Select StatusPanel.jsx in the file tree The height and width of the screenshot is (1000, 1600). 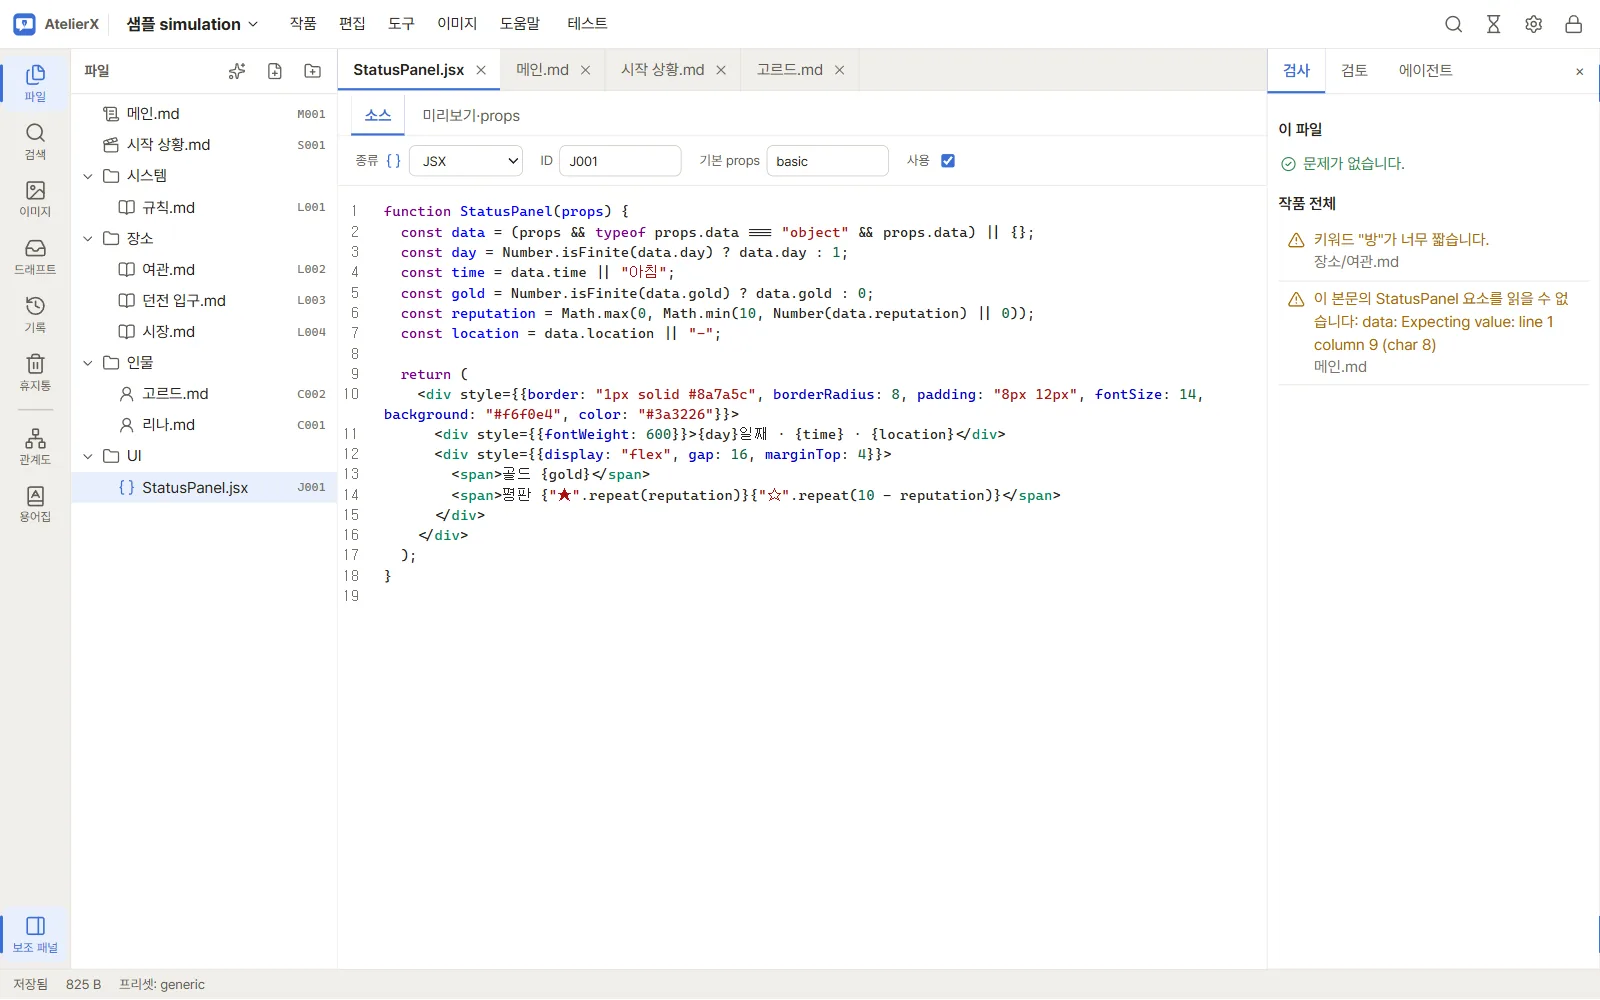click(x=204, y=488)
